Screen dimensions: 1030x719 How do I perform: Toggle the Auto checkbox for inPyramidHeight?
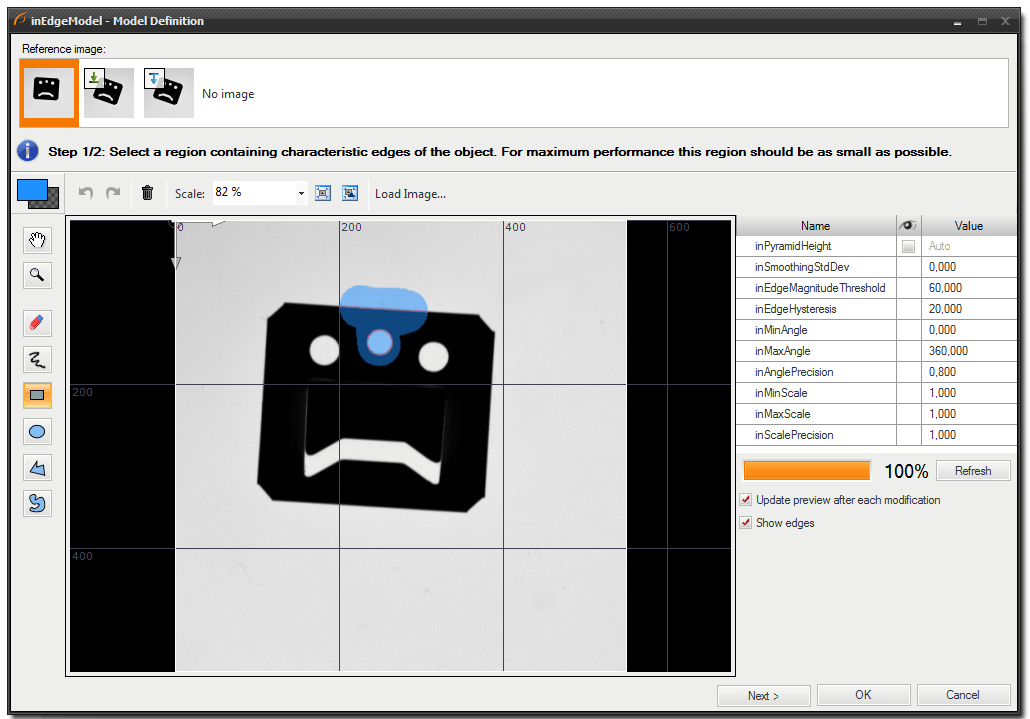[x=908, y=246]
